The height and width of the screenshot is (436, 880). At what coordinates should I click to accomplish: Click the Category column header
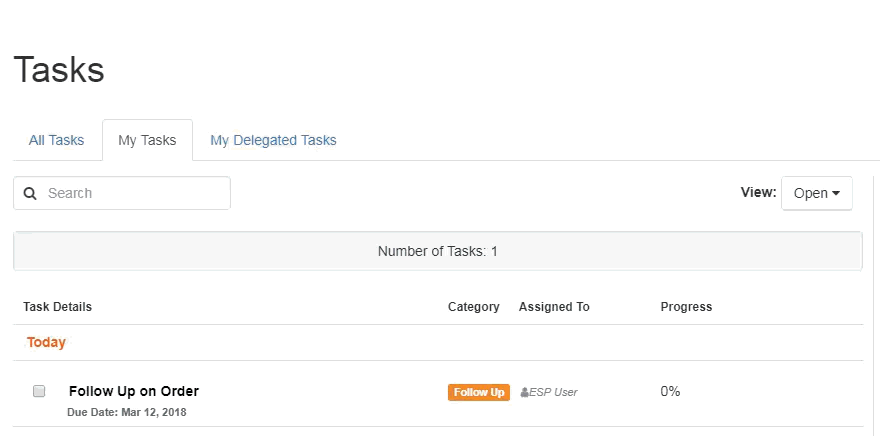(x=474, y=307)
